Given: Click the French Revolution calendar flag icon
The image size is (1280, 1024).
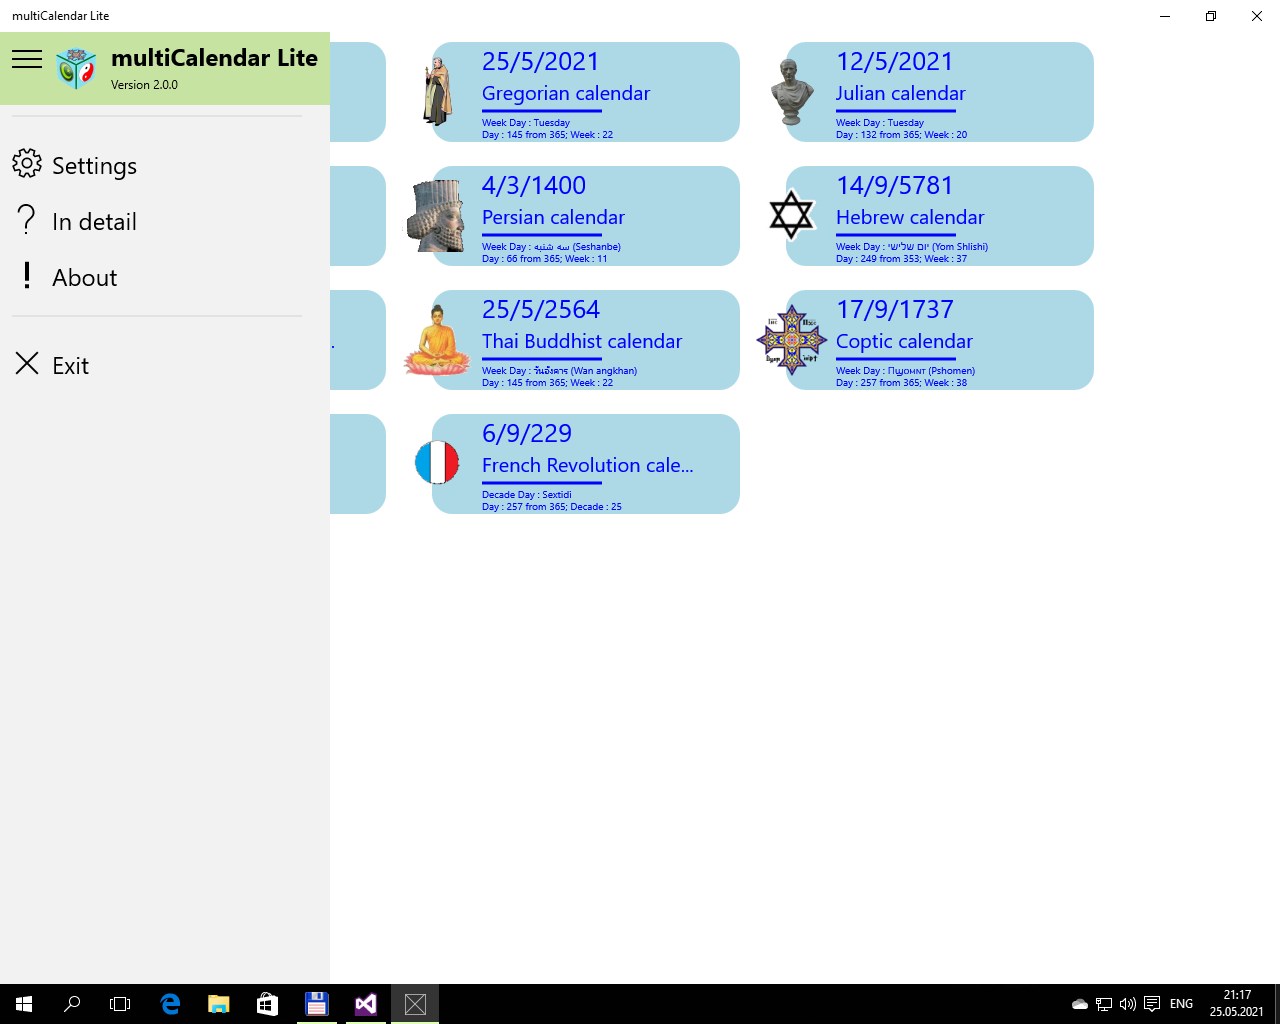Looking at the screenshot, I should (x=437, y=463).
